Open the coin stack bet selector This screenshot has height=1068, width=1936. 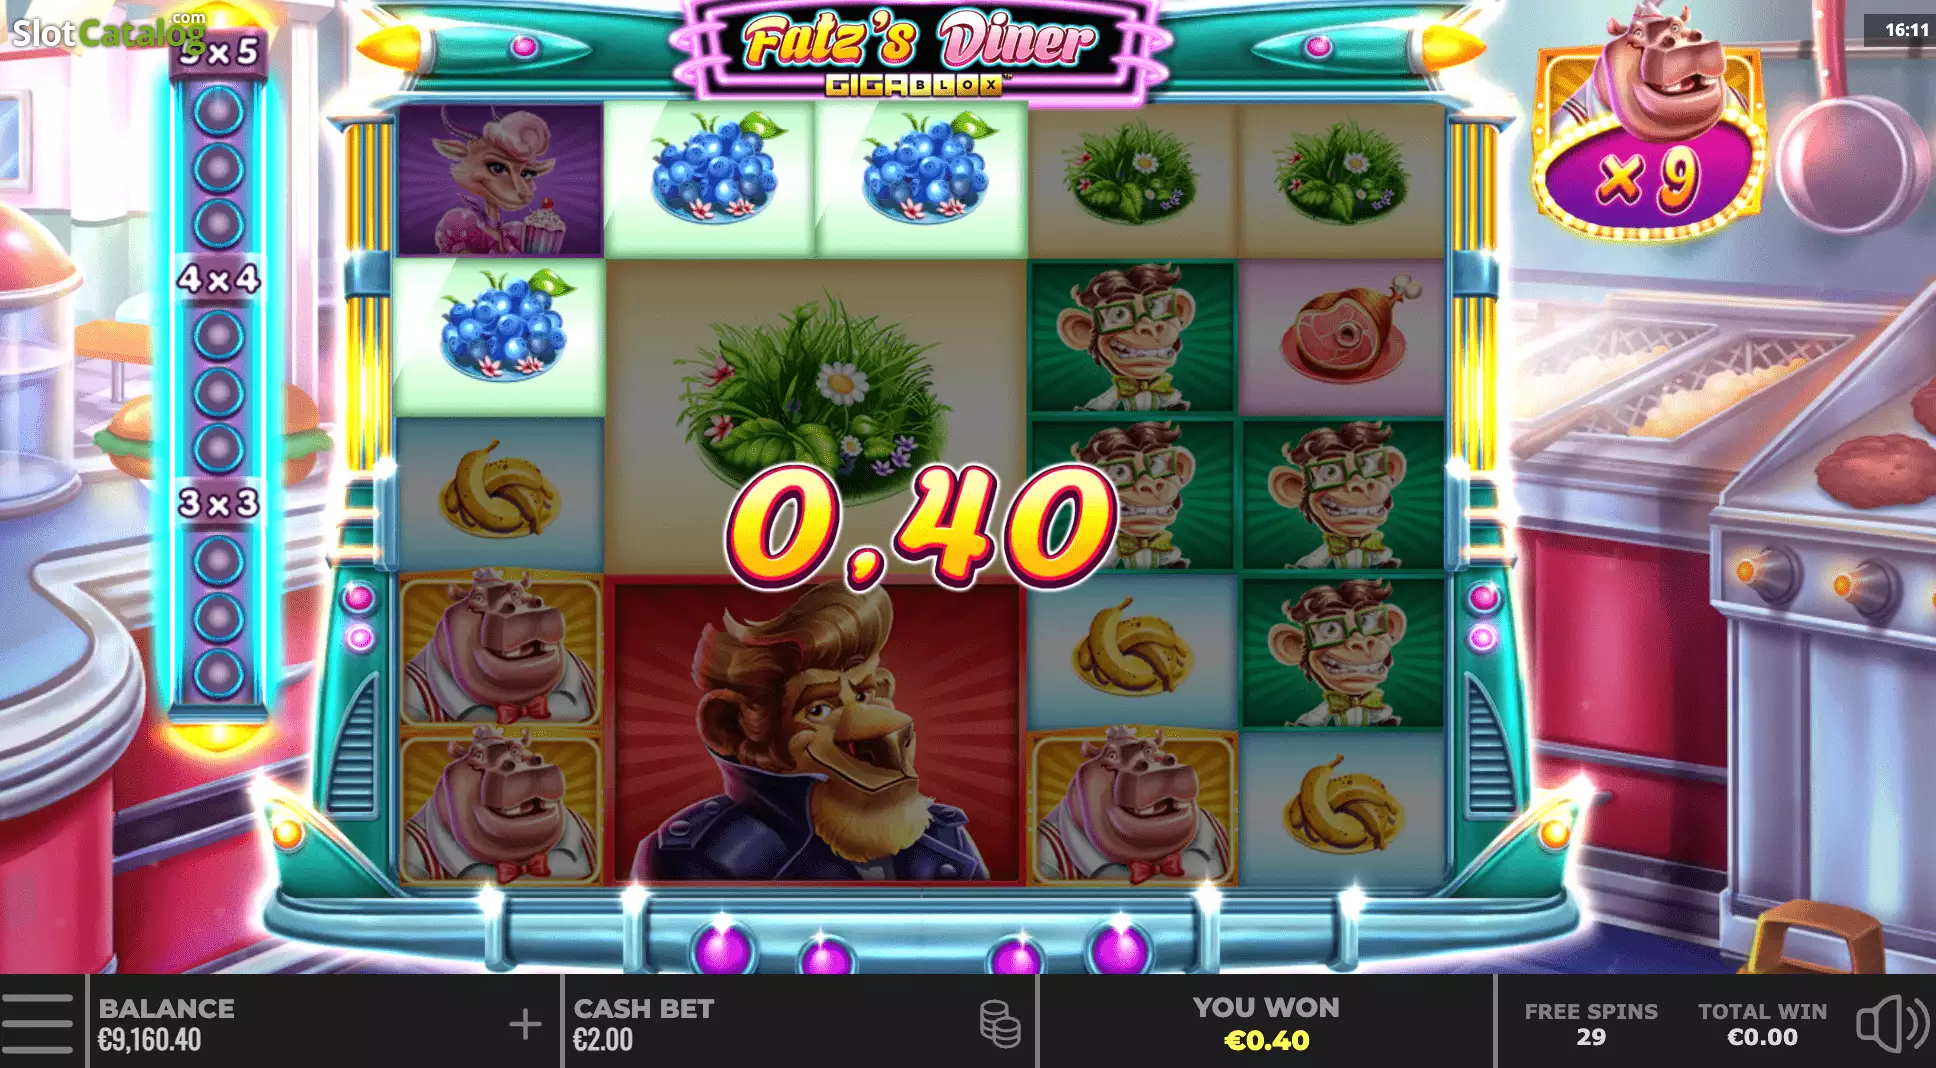1000,1024
